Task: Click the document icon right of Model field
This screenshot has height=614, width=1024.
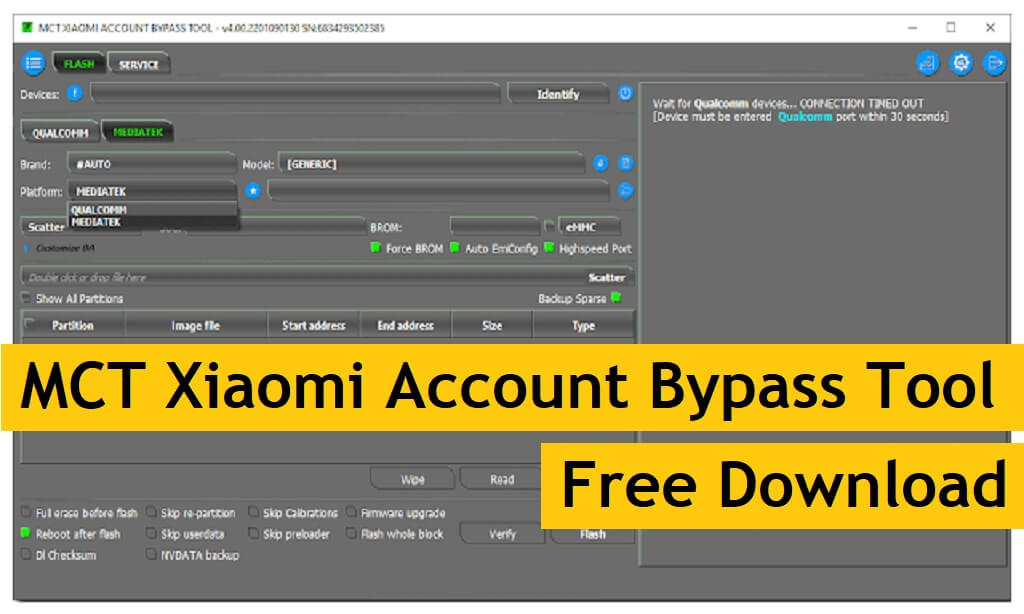Action: coord(626,163)
